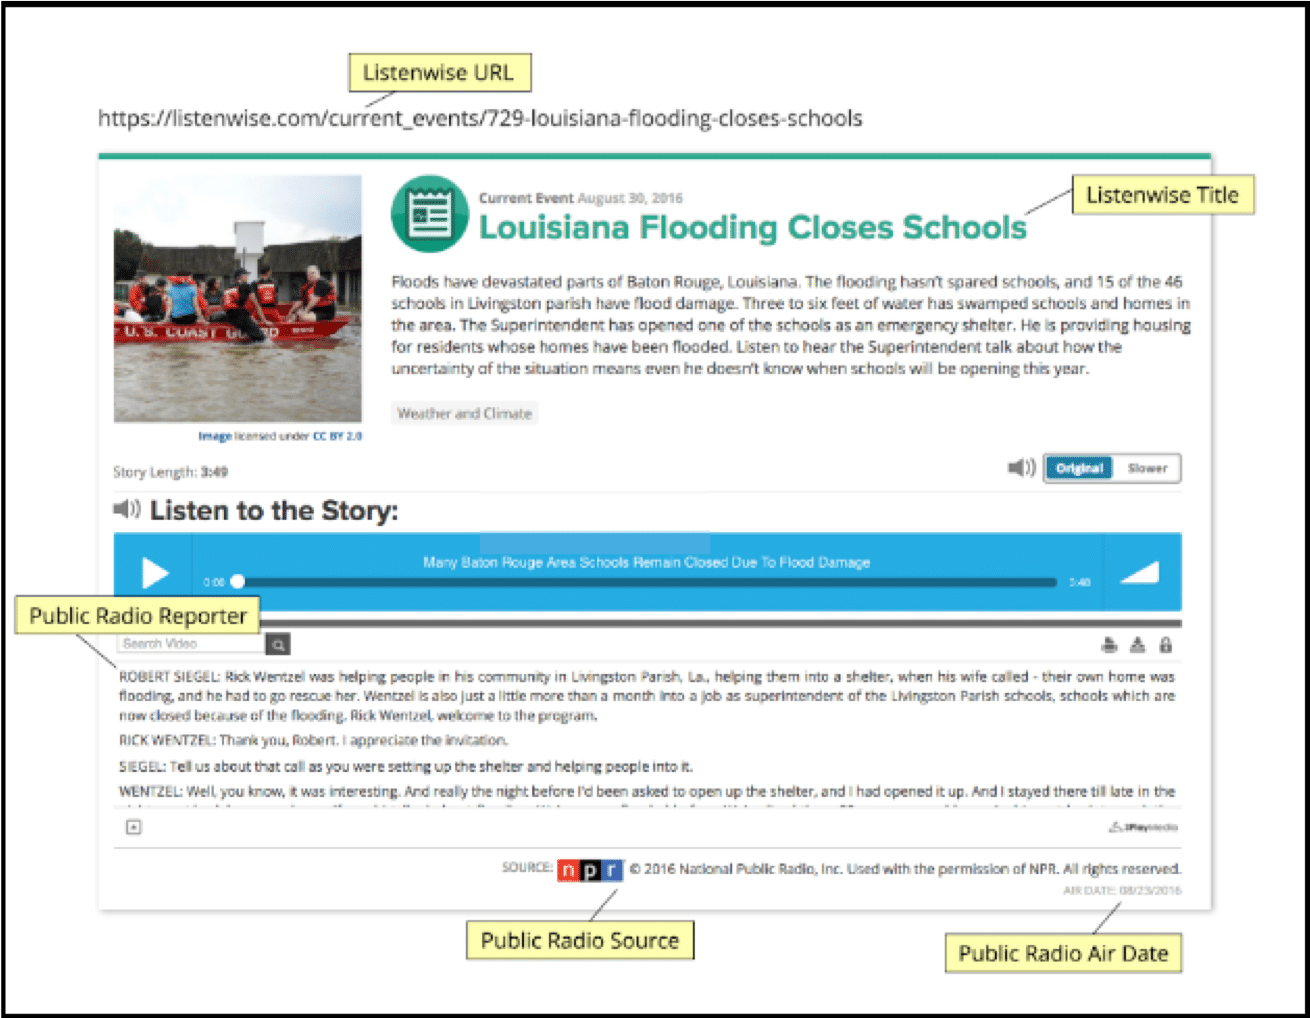Viewport: 1310px width, 1018px height.
Task: Click the 3:48 duration label
Action: 1080,582
